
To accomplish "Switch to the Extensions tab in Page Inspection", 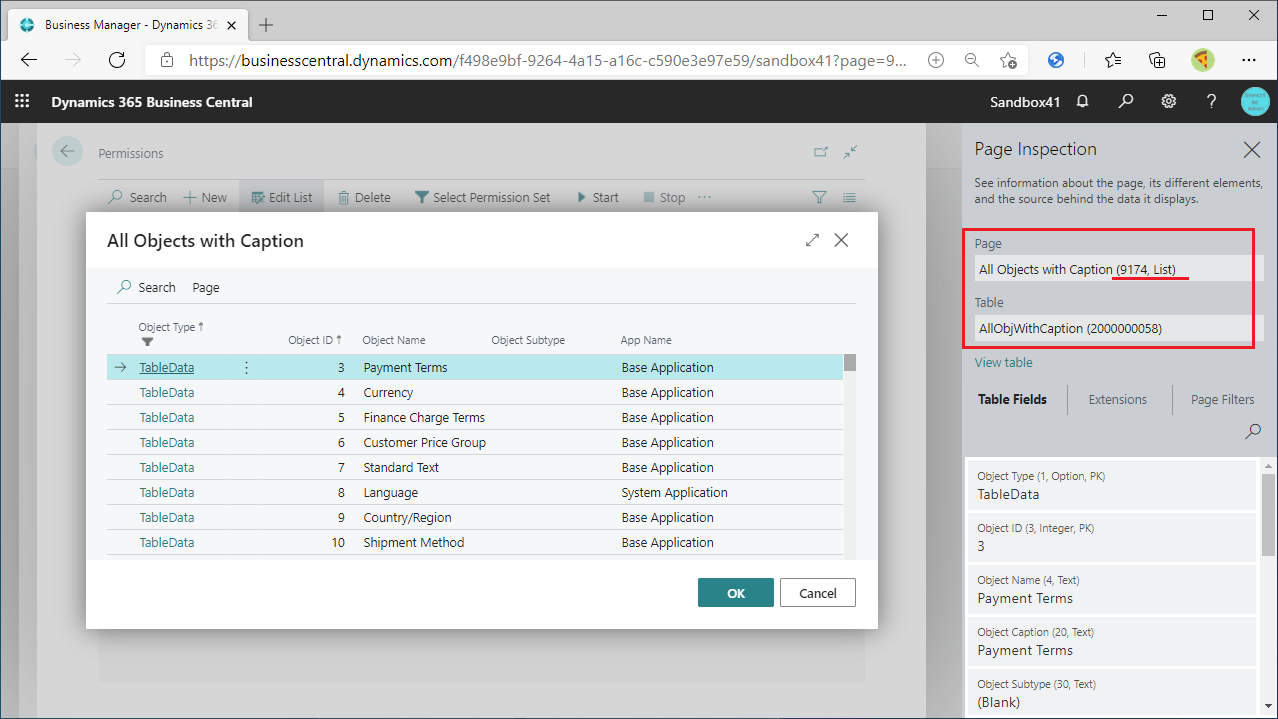I will [x=1118, y=399].
